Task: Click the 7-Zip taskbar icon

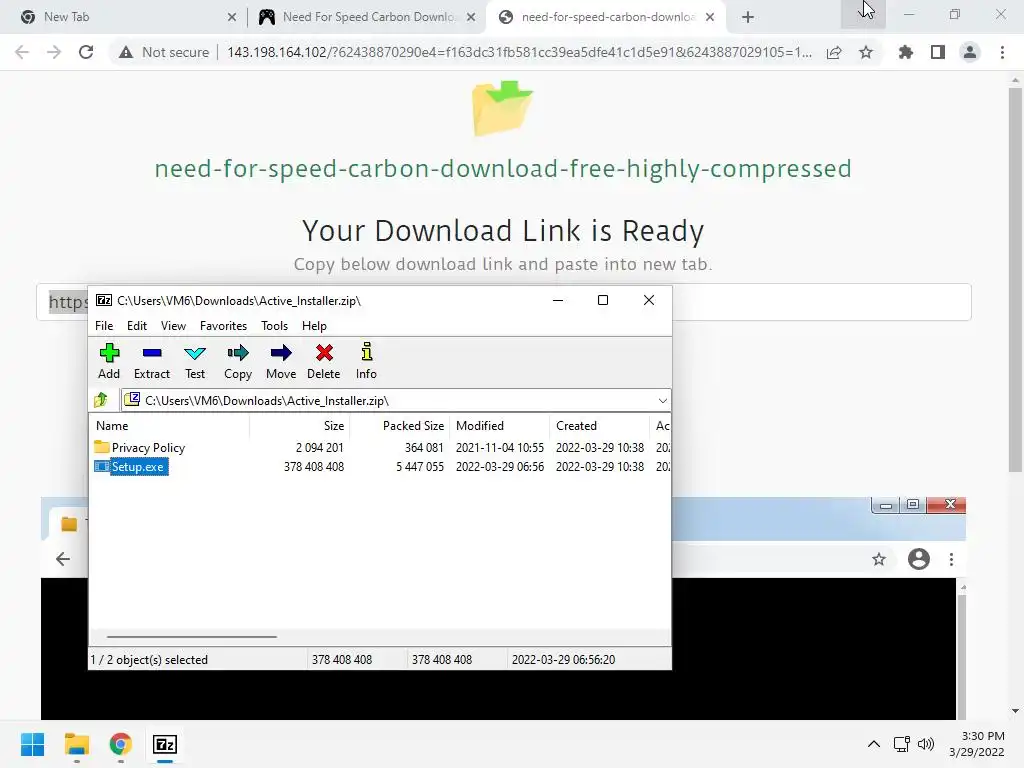Action: click(165, 744)
